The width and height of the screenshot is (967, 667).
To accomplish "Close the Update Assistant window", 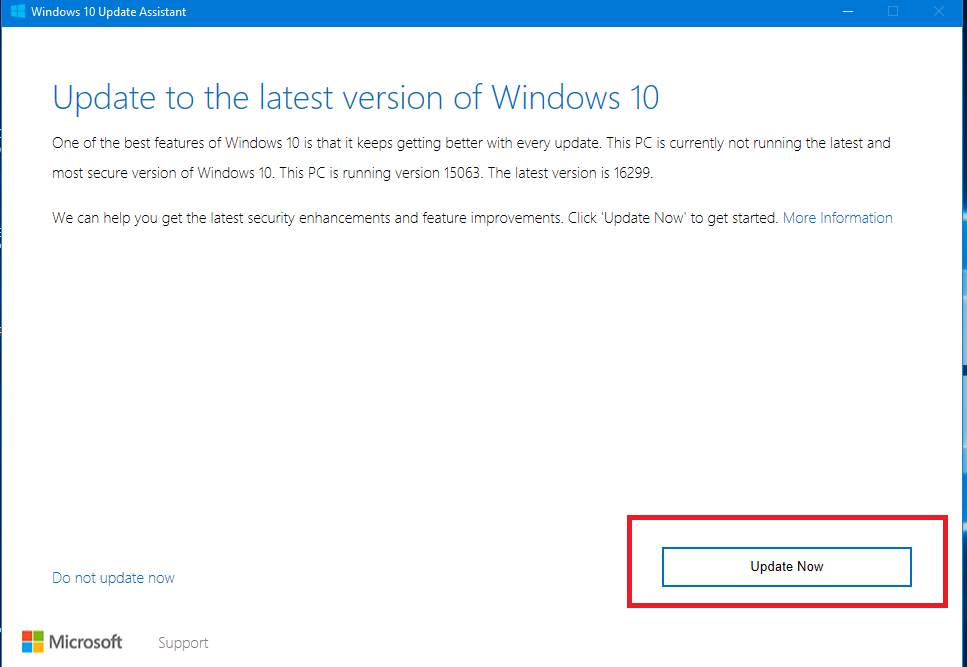I will coord(939,11).
